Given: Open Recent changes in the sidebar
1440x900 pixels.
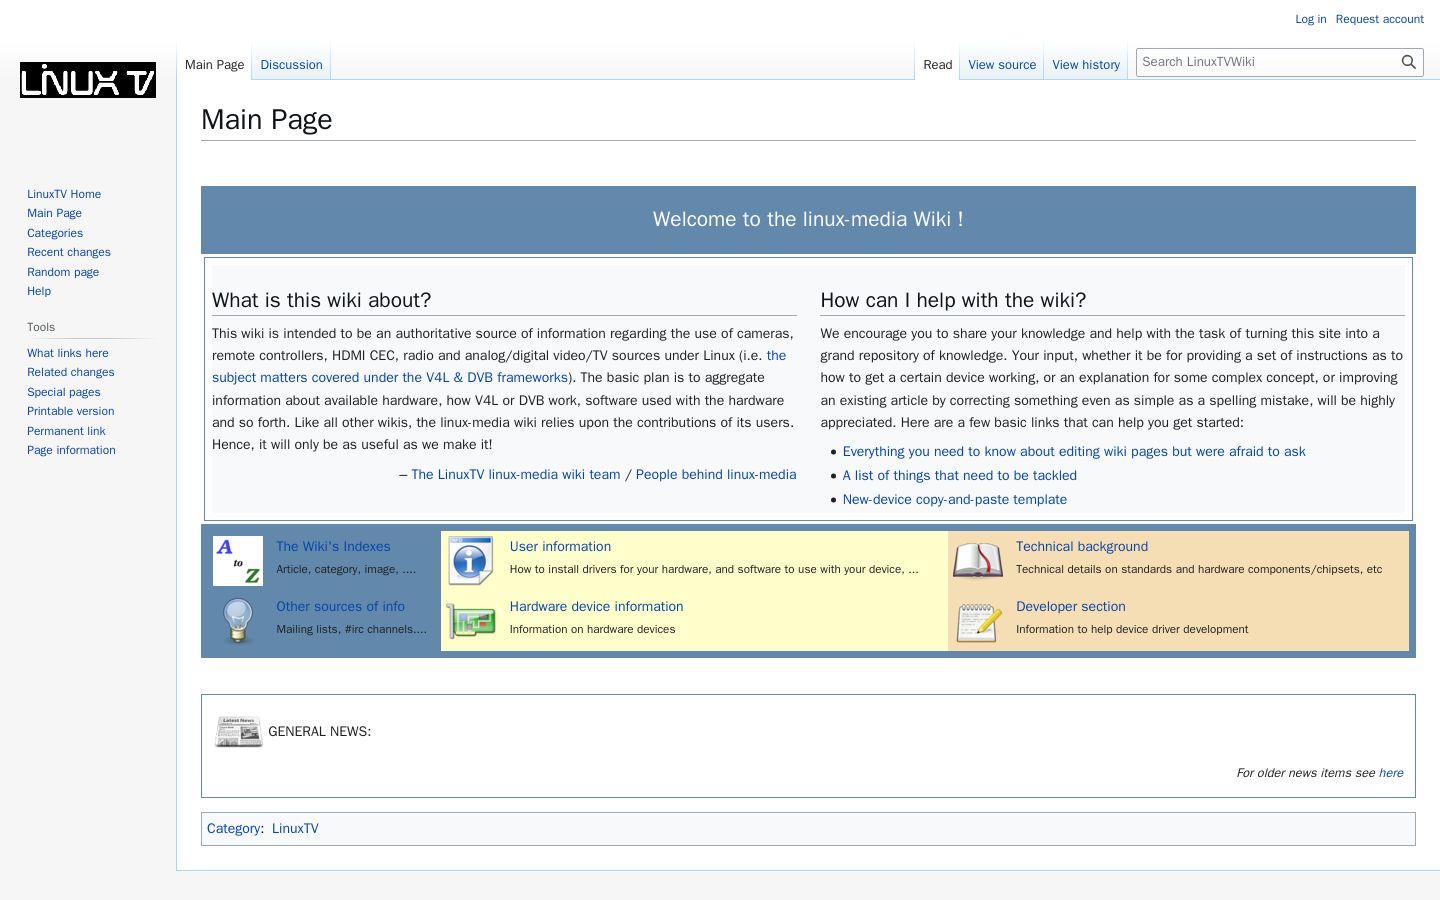Looking at the screenshot, I should tap(69, 252).
